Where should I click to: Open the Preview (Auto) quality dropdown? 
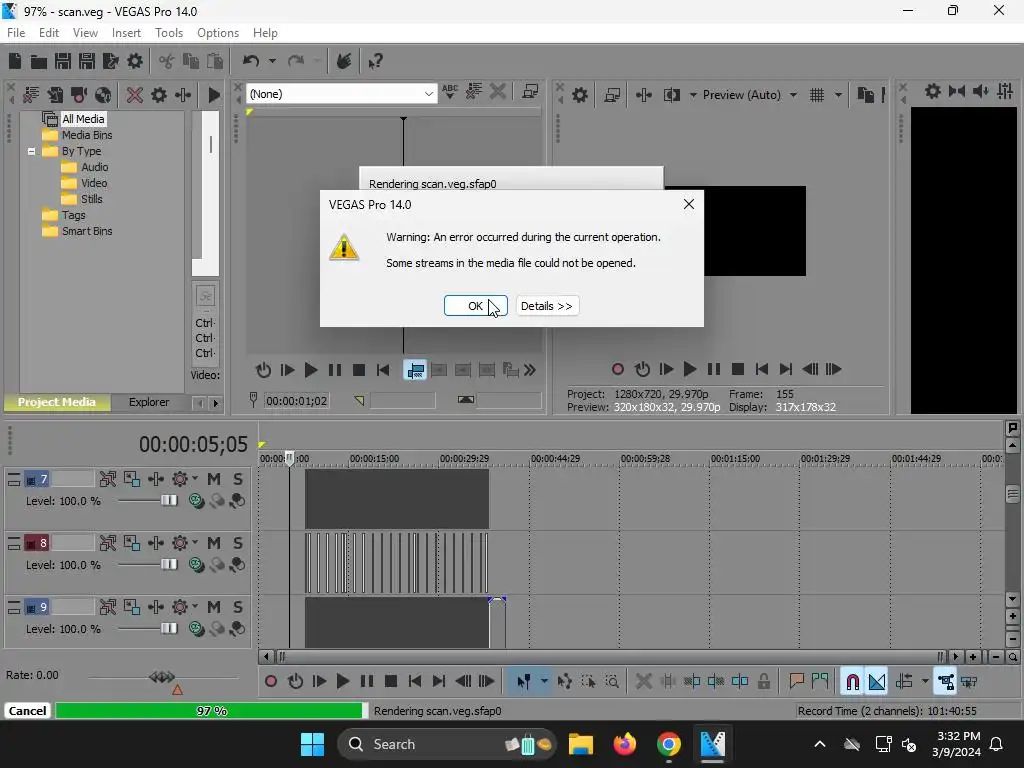point(793,95)
